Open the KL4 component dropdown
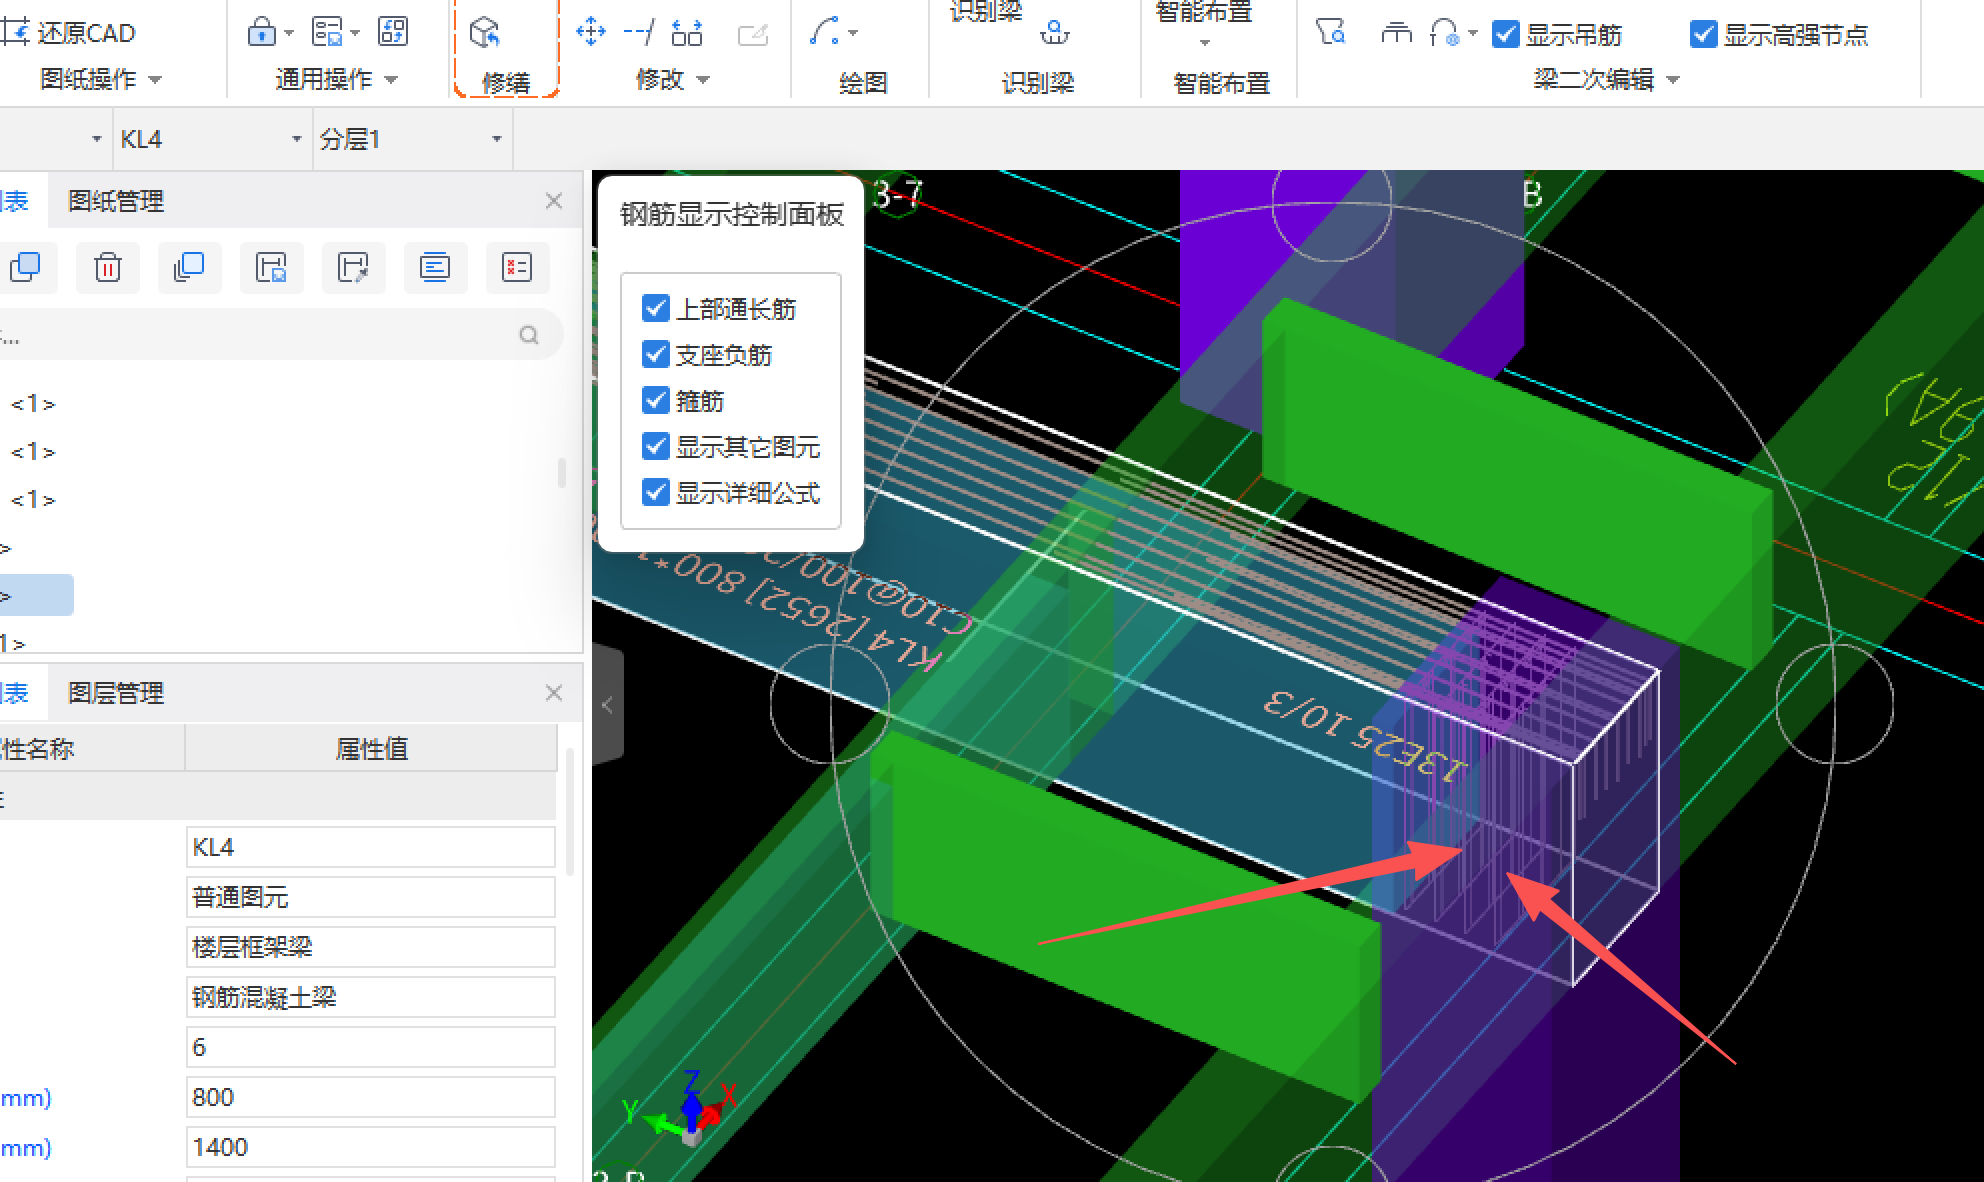 [296, 139]
